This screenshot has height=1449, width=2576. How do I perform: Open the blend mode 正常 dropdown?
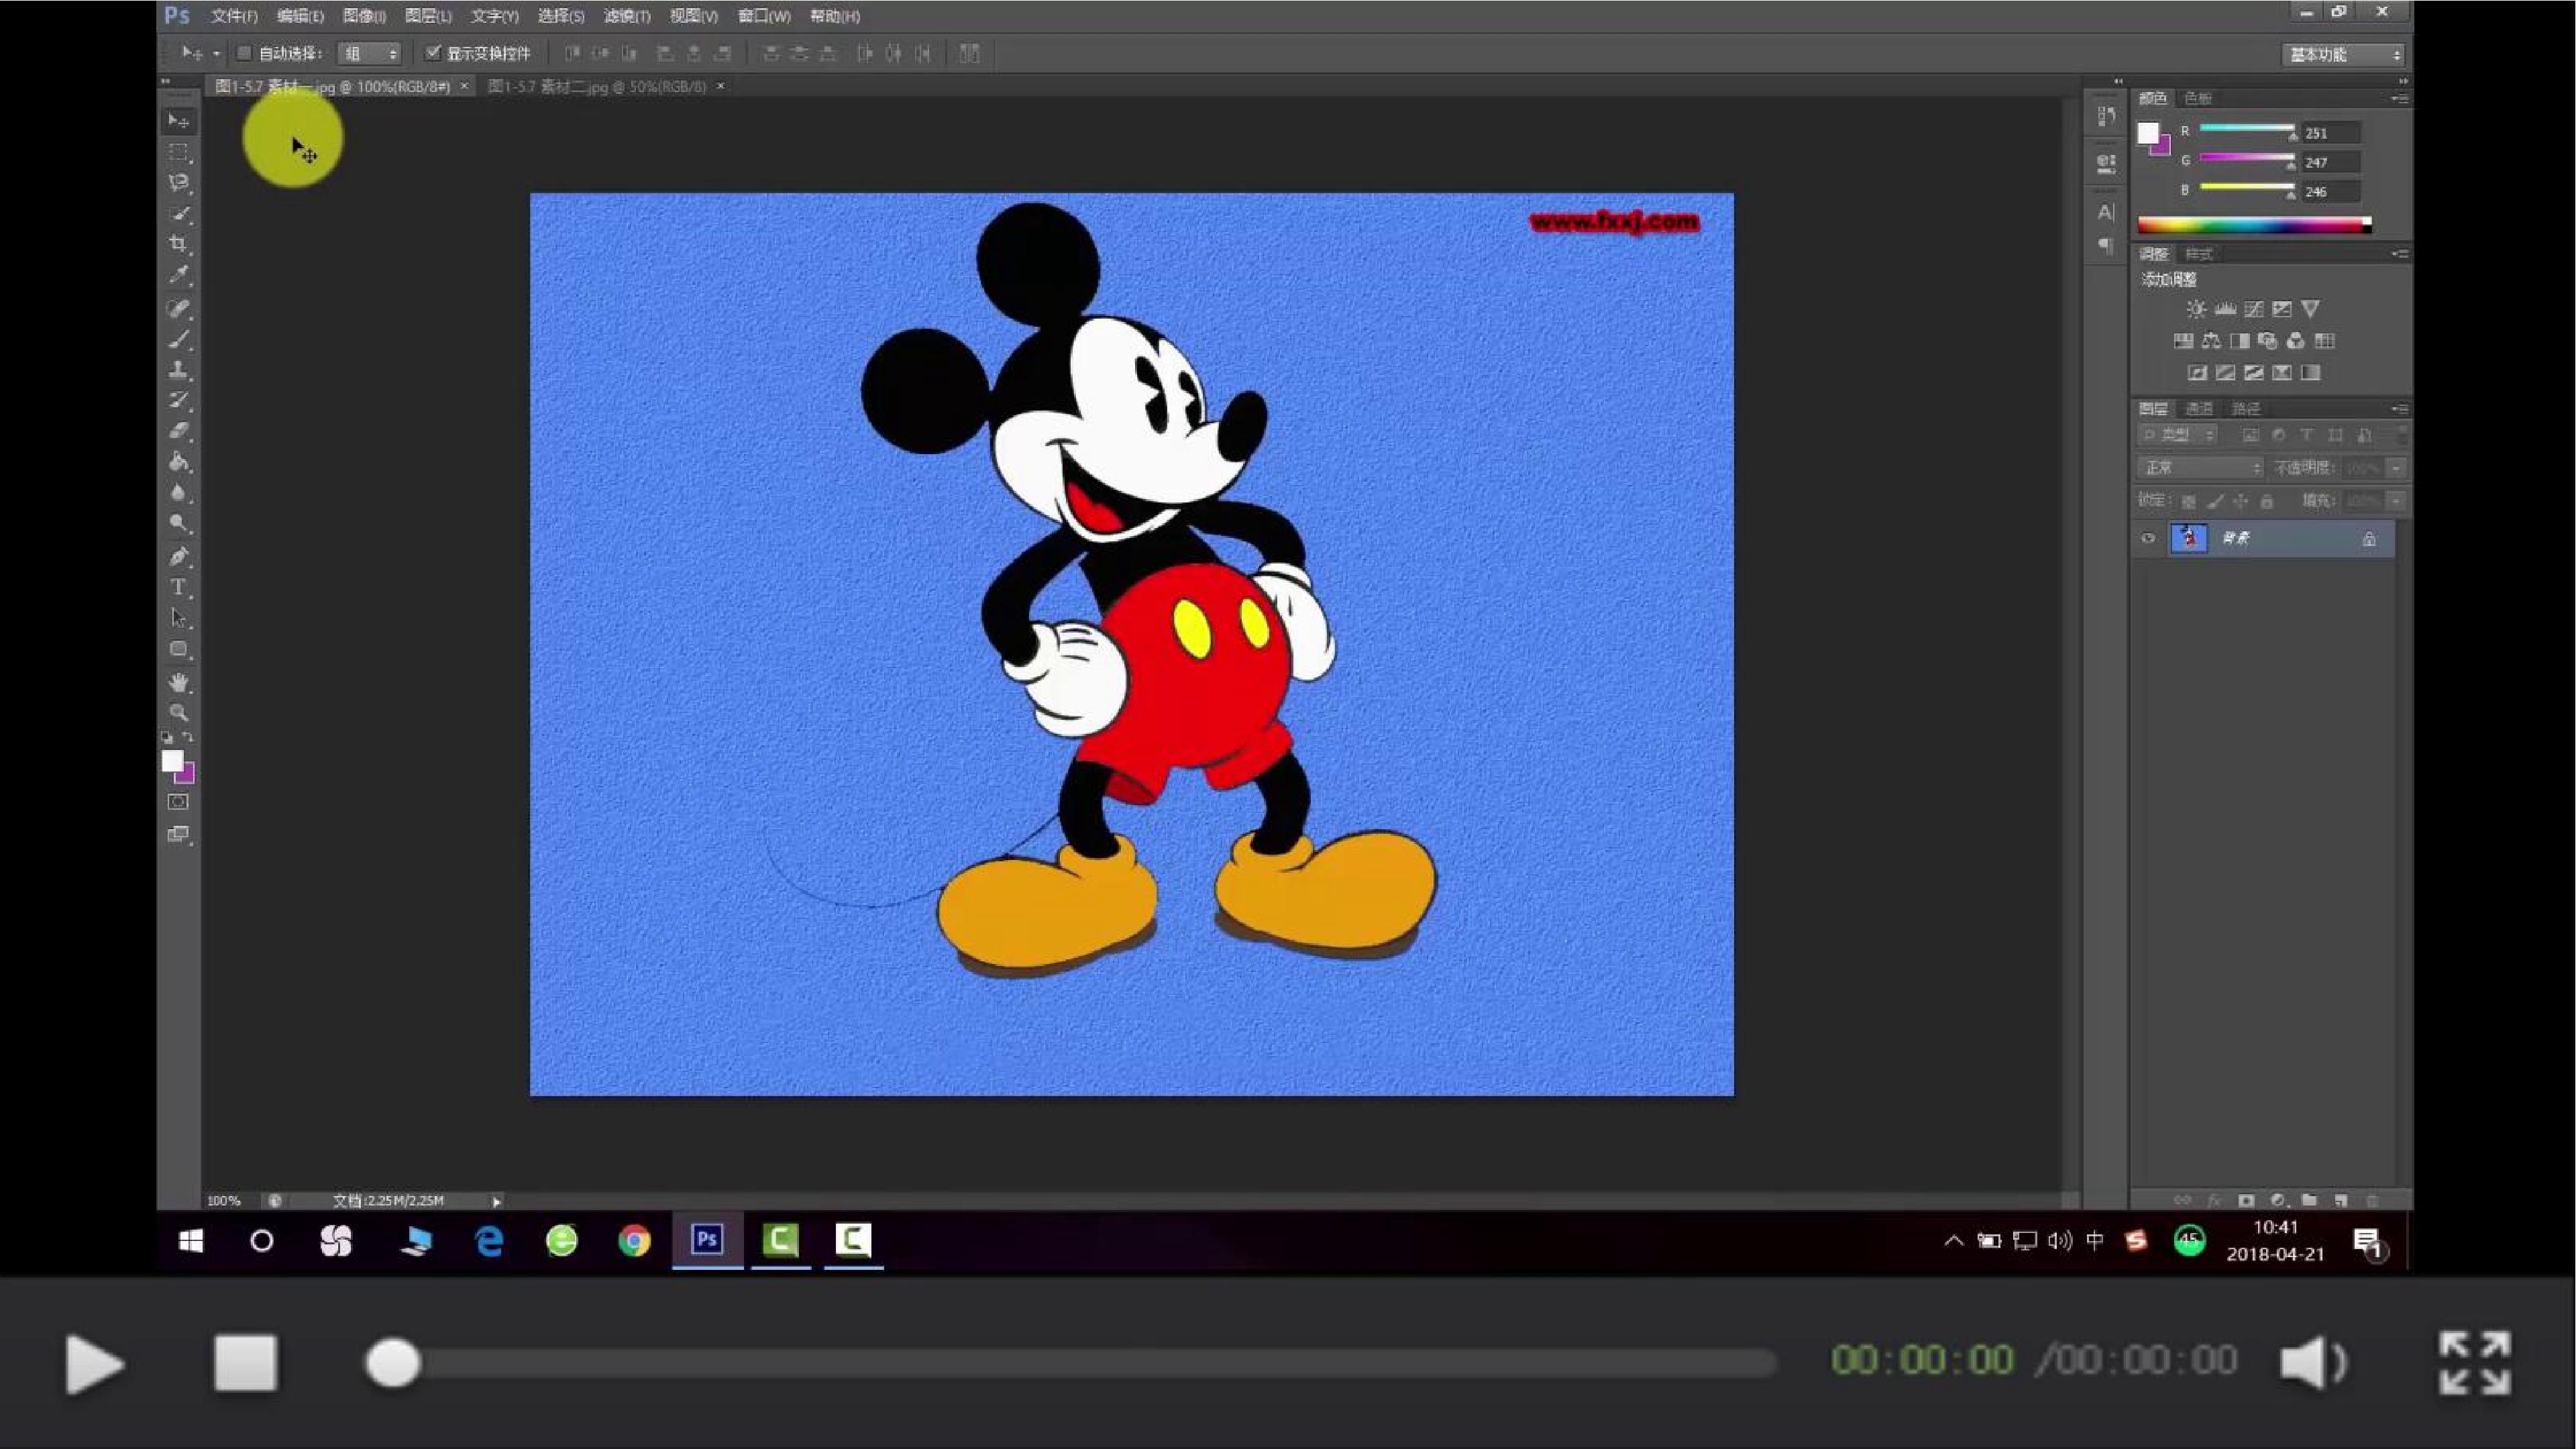pyautogui.click(x=2200, y=468)
